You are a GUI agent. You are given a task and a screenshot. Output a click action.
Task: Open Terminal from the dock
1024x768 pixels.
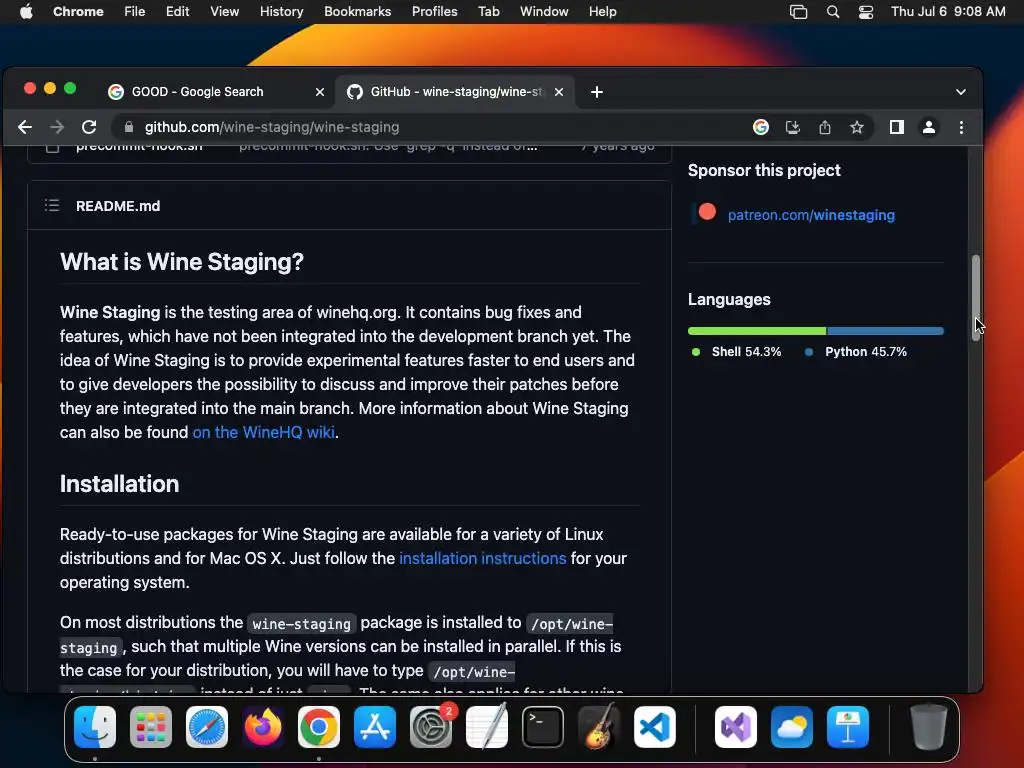point(543,727)
